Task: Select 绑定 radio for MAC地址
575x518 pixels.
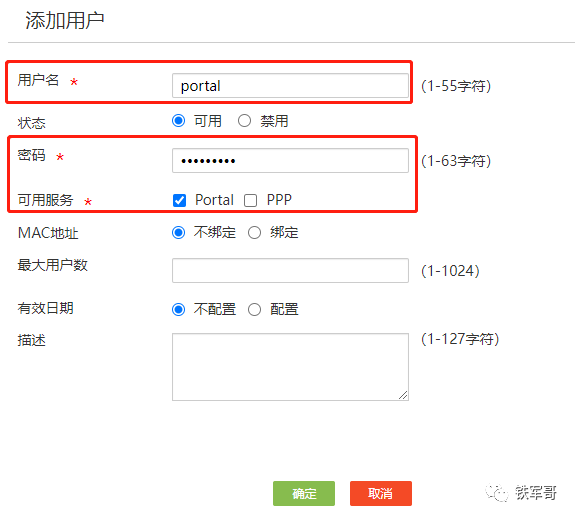Action: point(254,232)
